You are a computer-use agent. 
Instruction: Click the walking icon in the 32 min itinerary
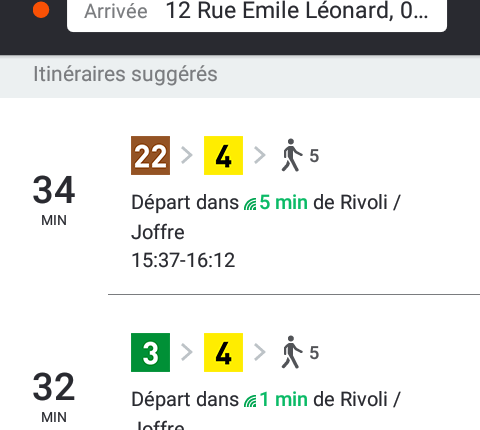[292, 352]
